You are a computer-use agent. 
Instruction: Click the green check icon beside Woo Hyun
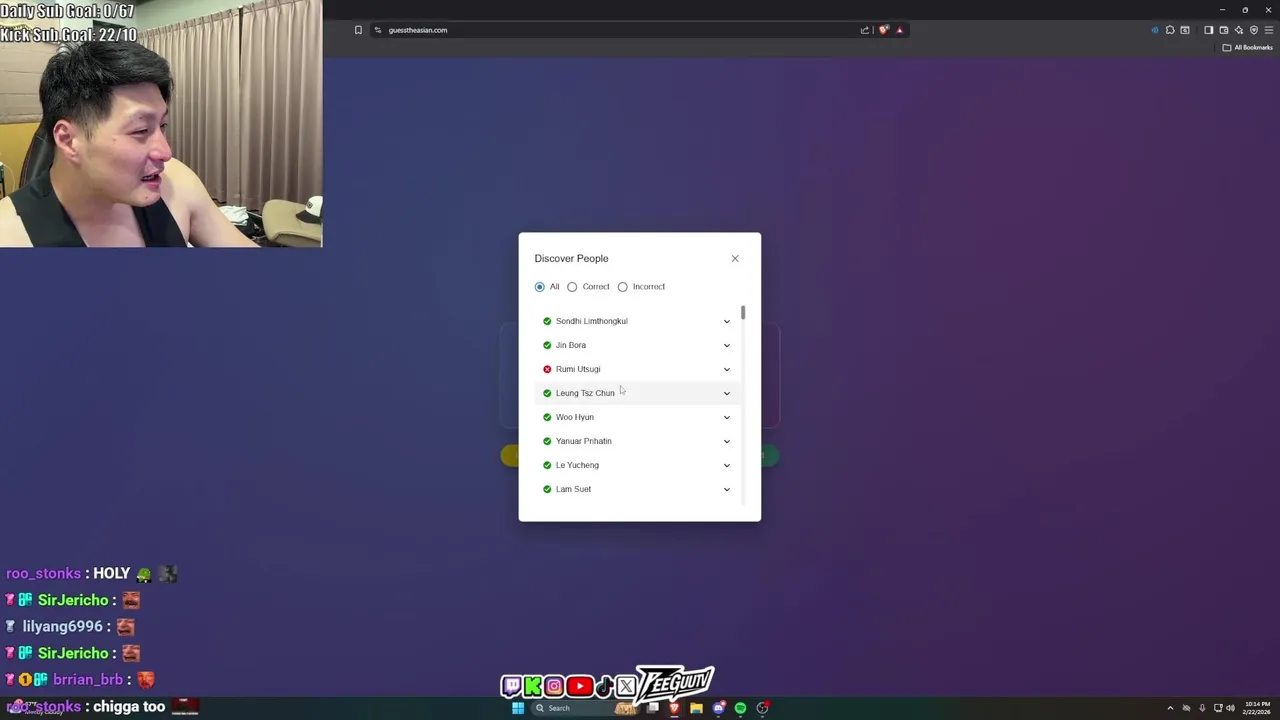(547, 417)
